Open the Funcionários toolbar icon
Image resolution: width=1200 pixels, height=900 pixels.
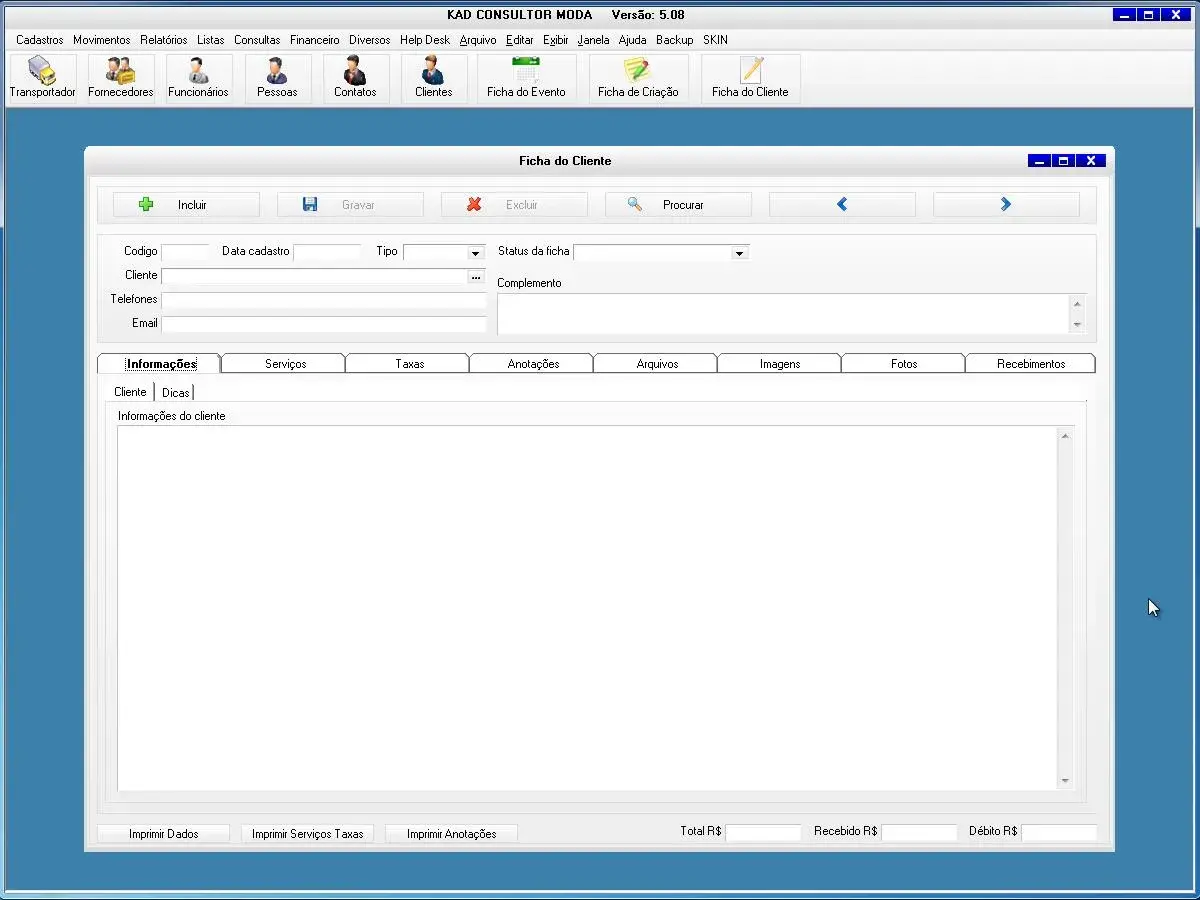(198, 72)
